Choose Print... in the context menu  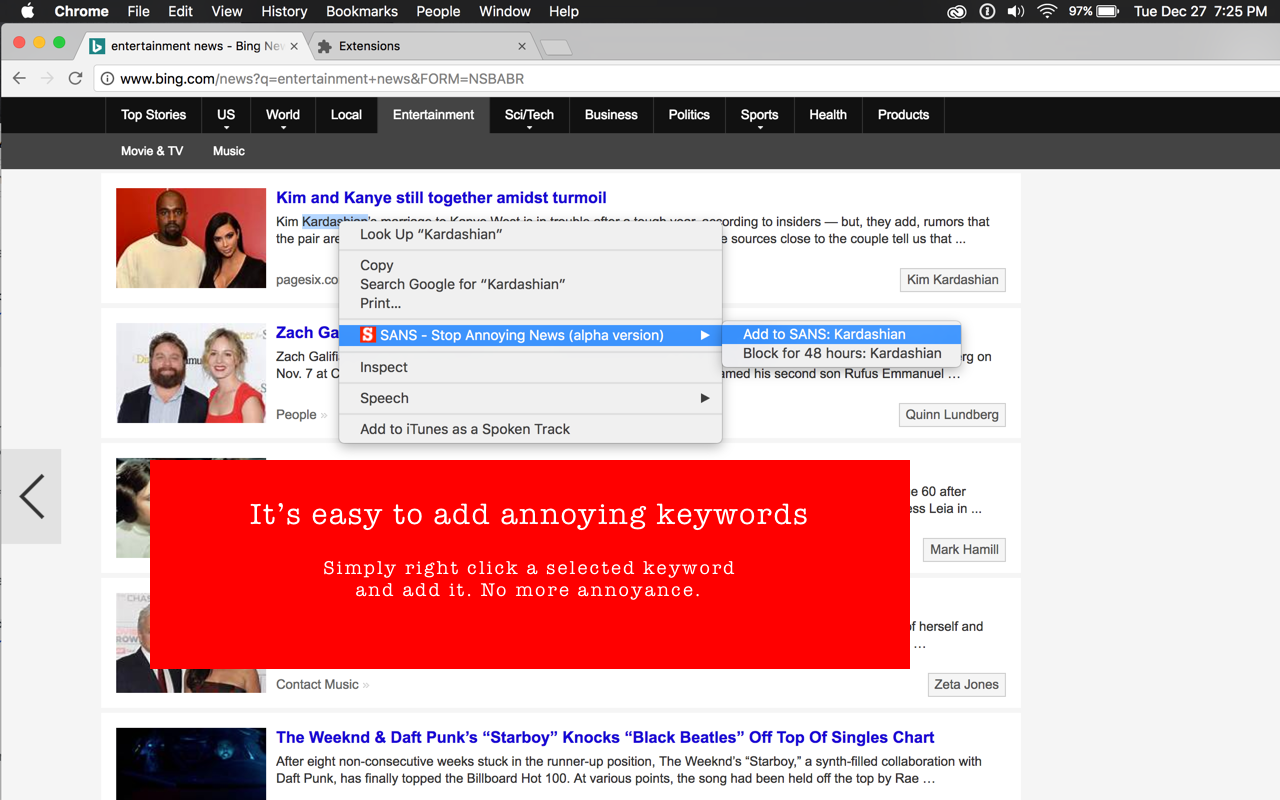click(530, 303)
